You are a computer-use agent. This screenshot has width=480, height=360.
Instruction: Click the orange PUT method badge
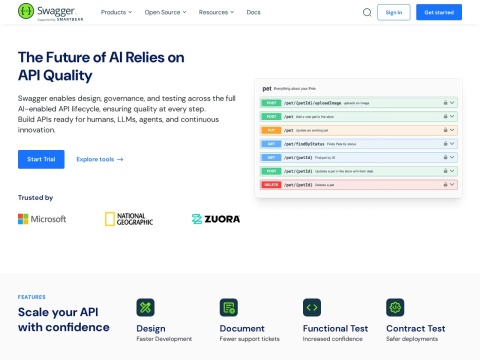(x=271, y=130)
